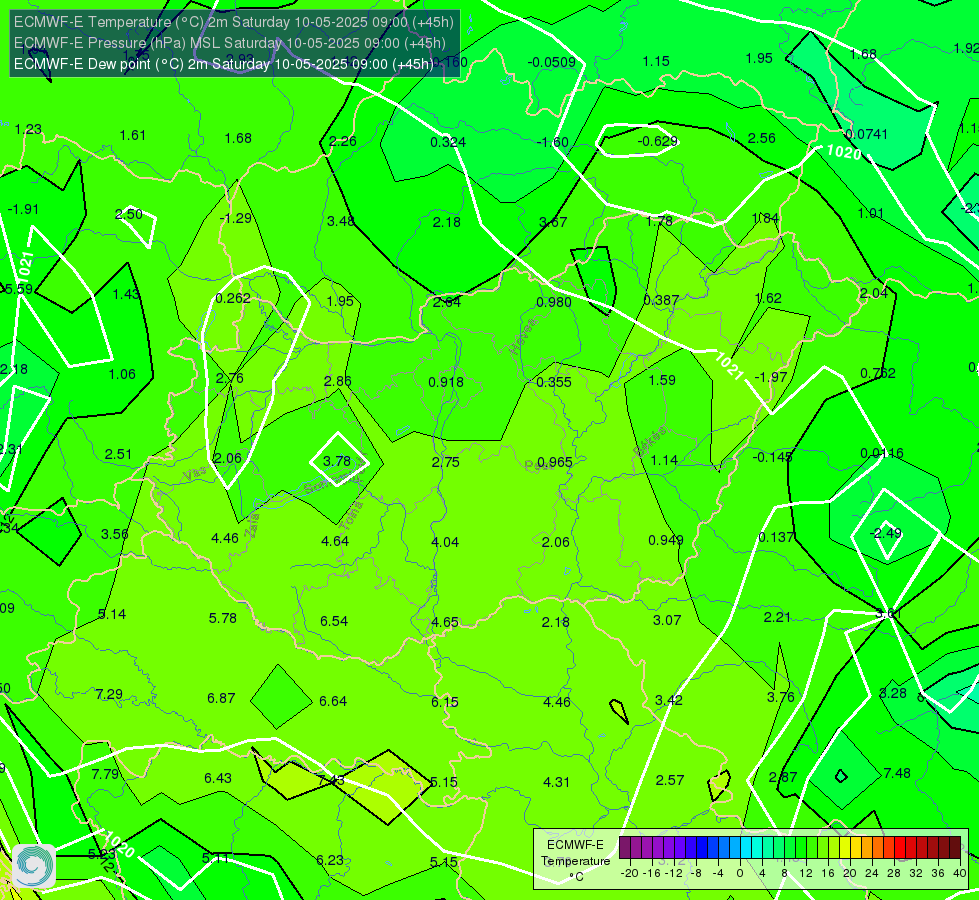Click the dew point value 4.64
The height and width of the screenshot is (900, 979).
(x=335, y=541)
